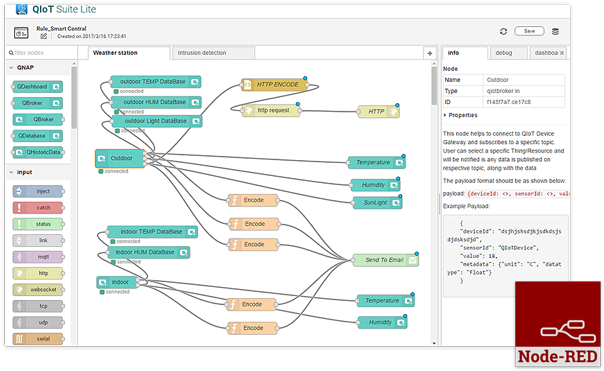The width and height of the screenshot is (604, 371).
Task: Select the QDashboard palette node
Action: click(x=37, y=87)
